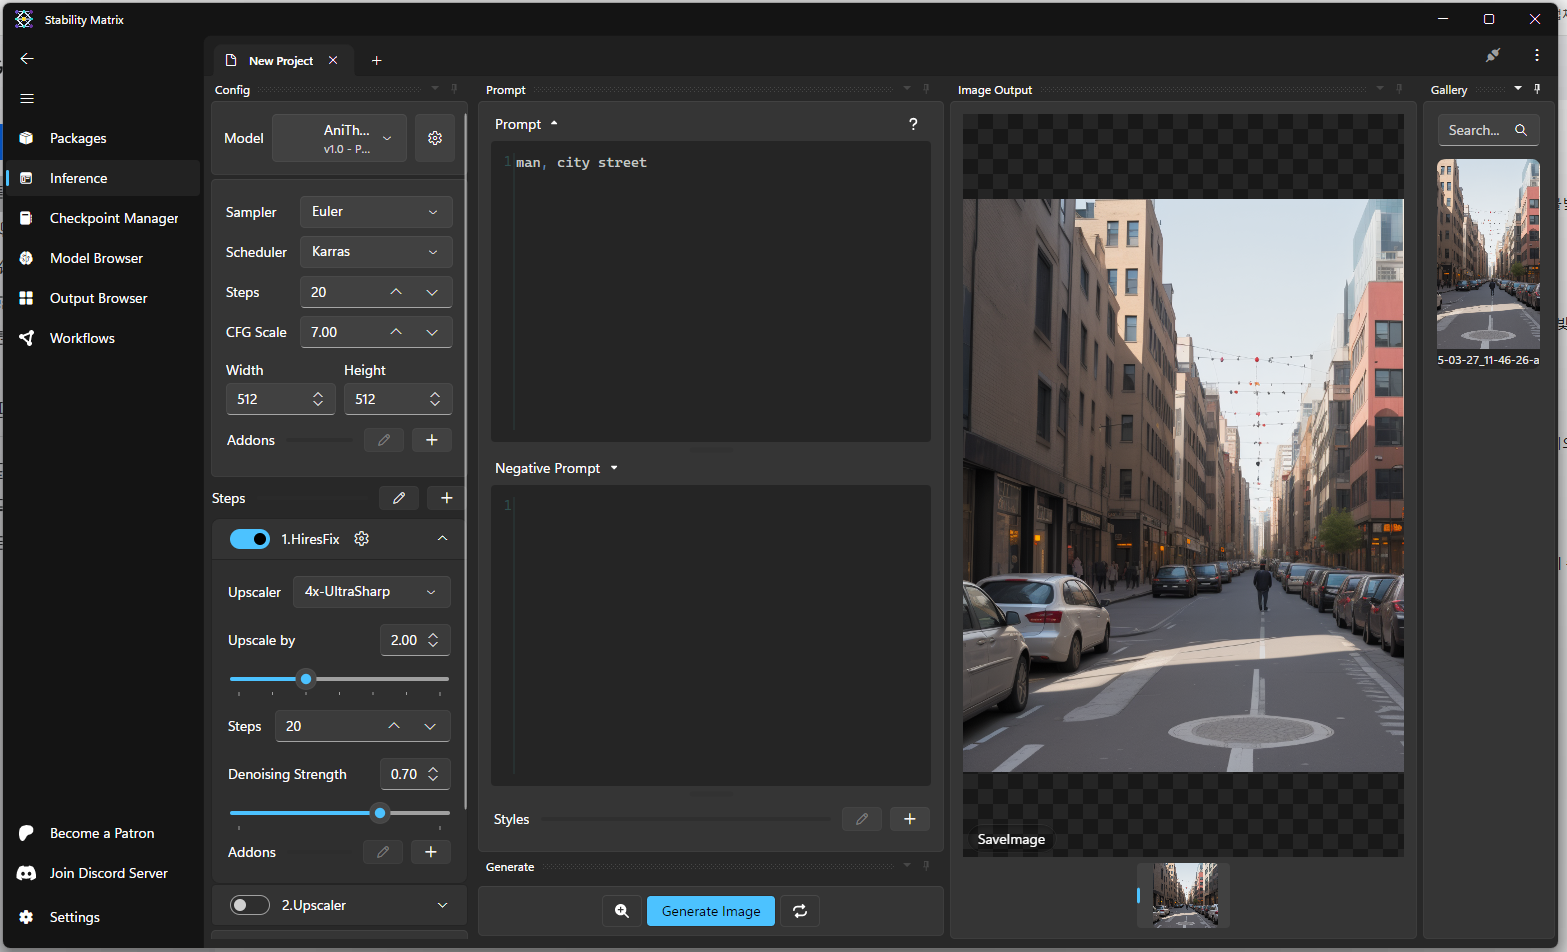Pin the Gallery panel
Viewport: 1567px width, 952px height.
1538,89
